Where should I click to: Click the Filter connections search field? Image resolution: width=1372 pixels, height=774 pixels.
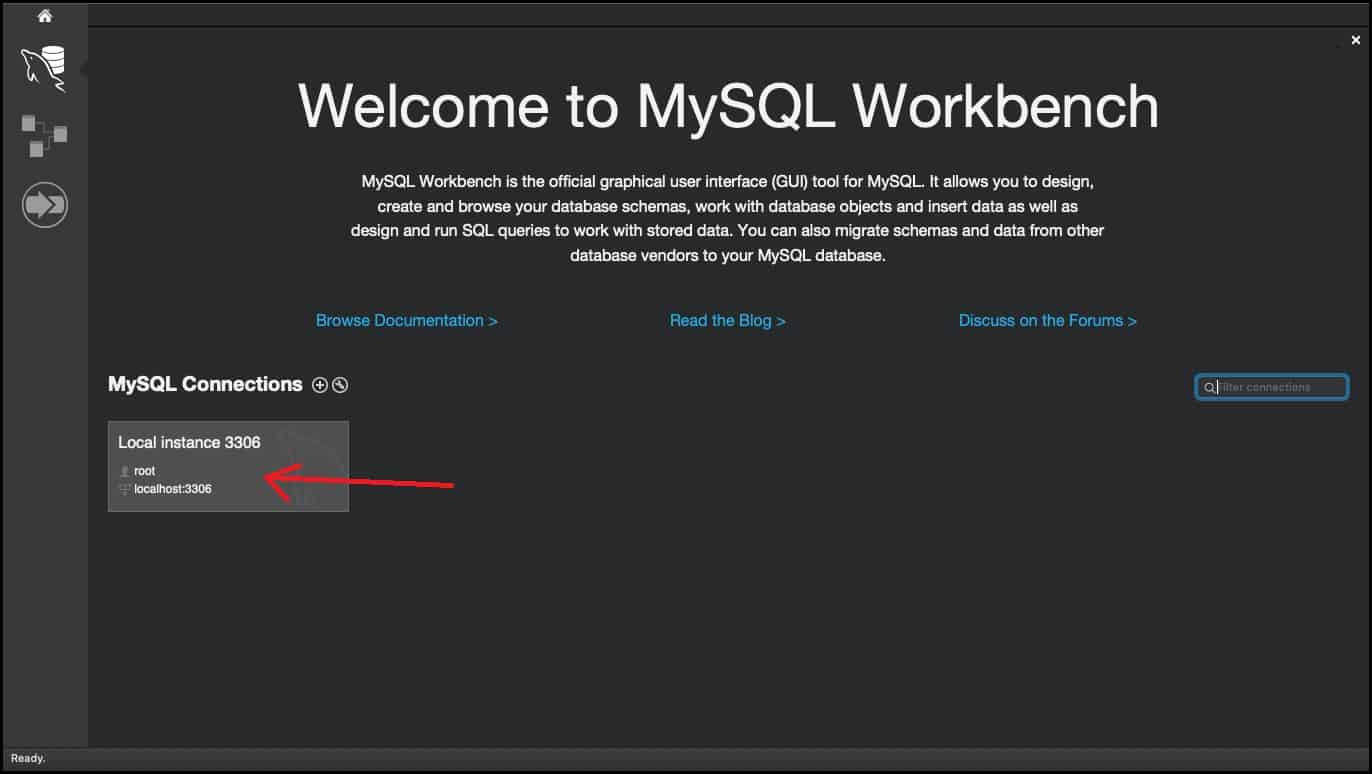(x=1272, y=387)
